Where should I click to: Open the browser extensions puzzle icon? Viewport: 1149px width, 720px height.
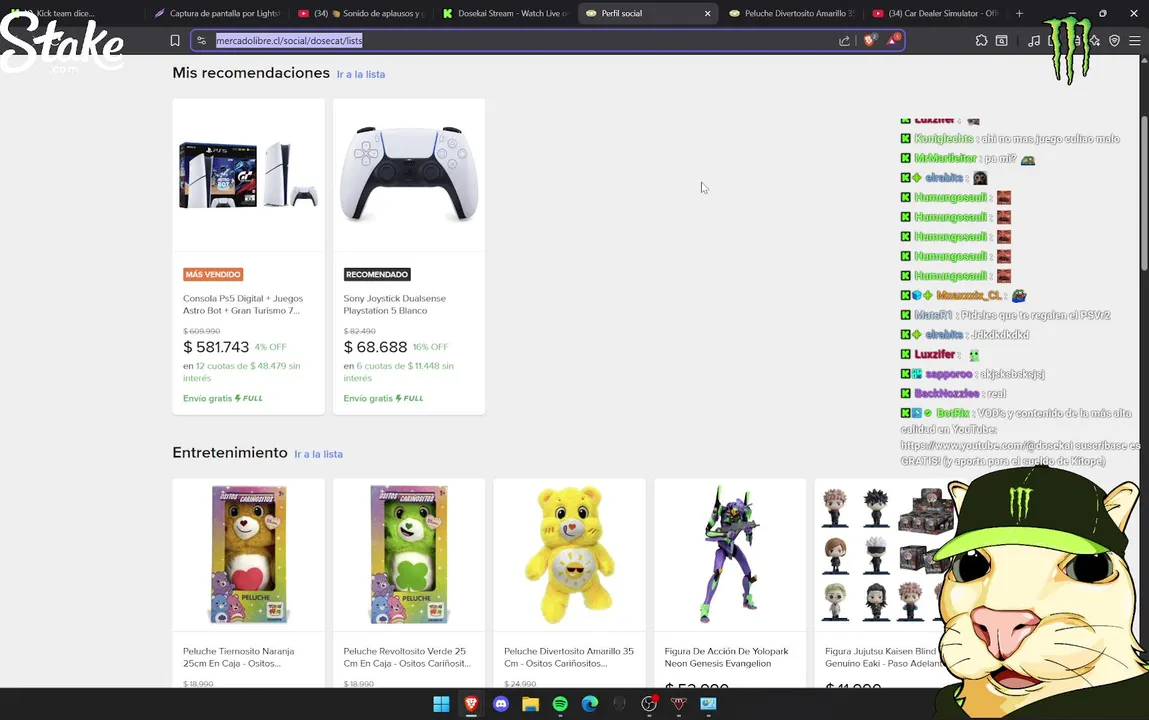[x=981, y=41]
